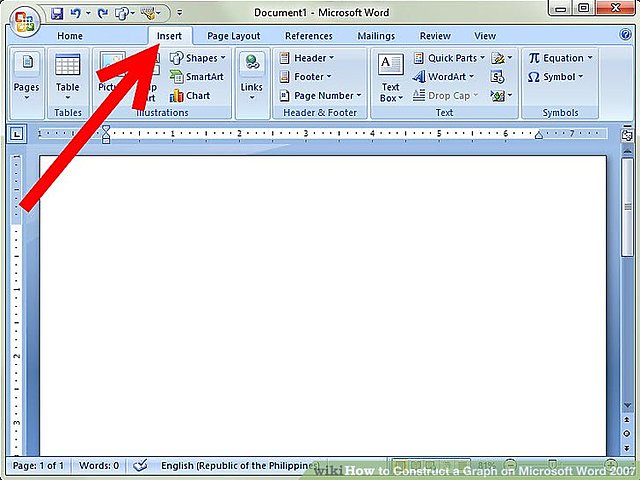The height and width of the screenshot is (480, 640).
Task: Click inside the blank document page
Action: pyautogui.click(x=323, y=305)
